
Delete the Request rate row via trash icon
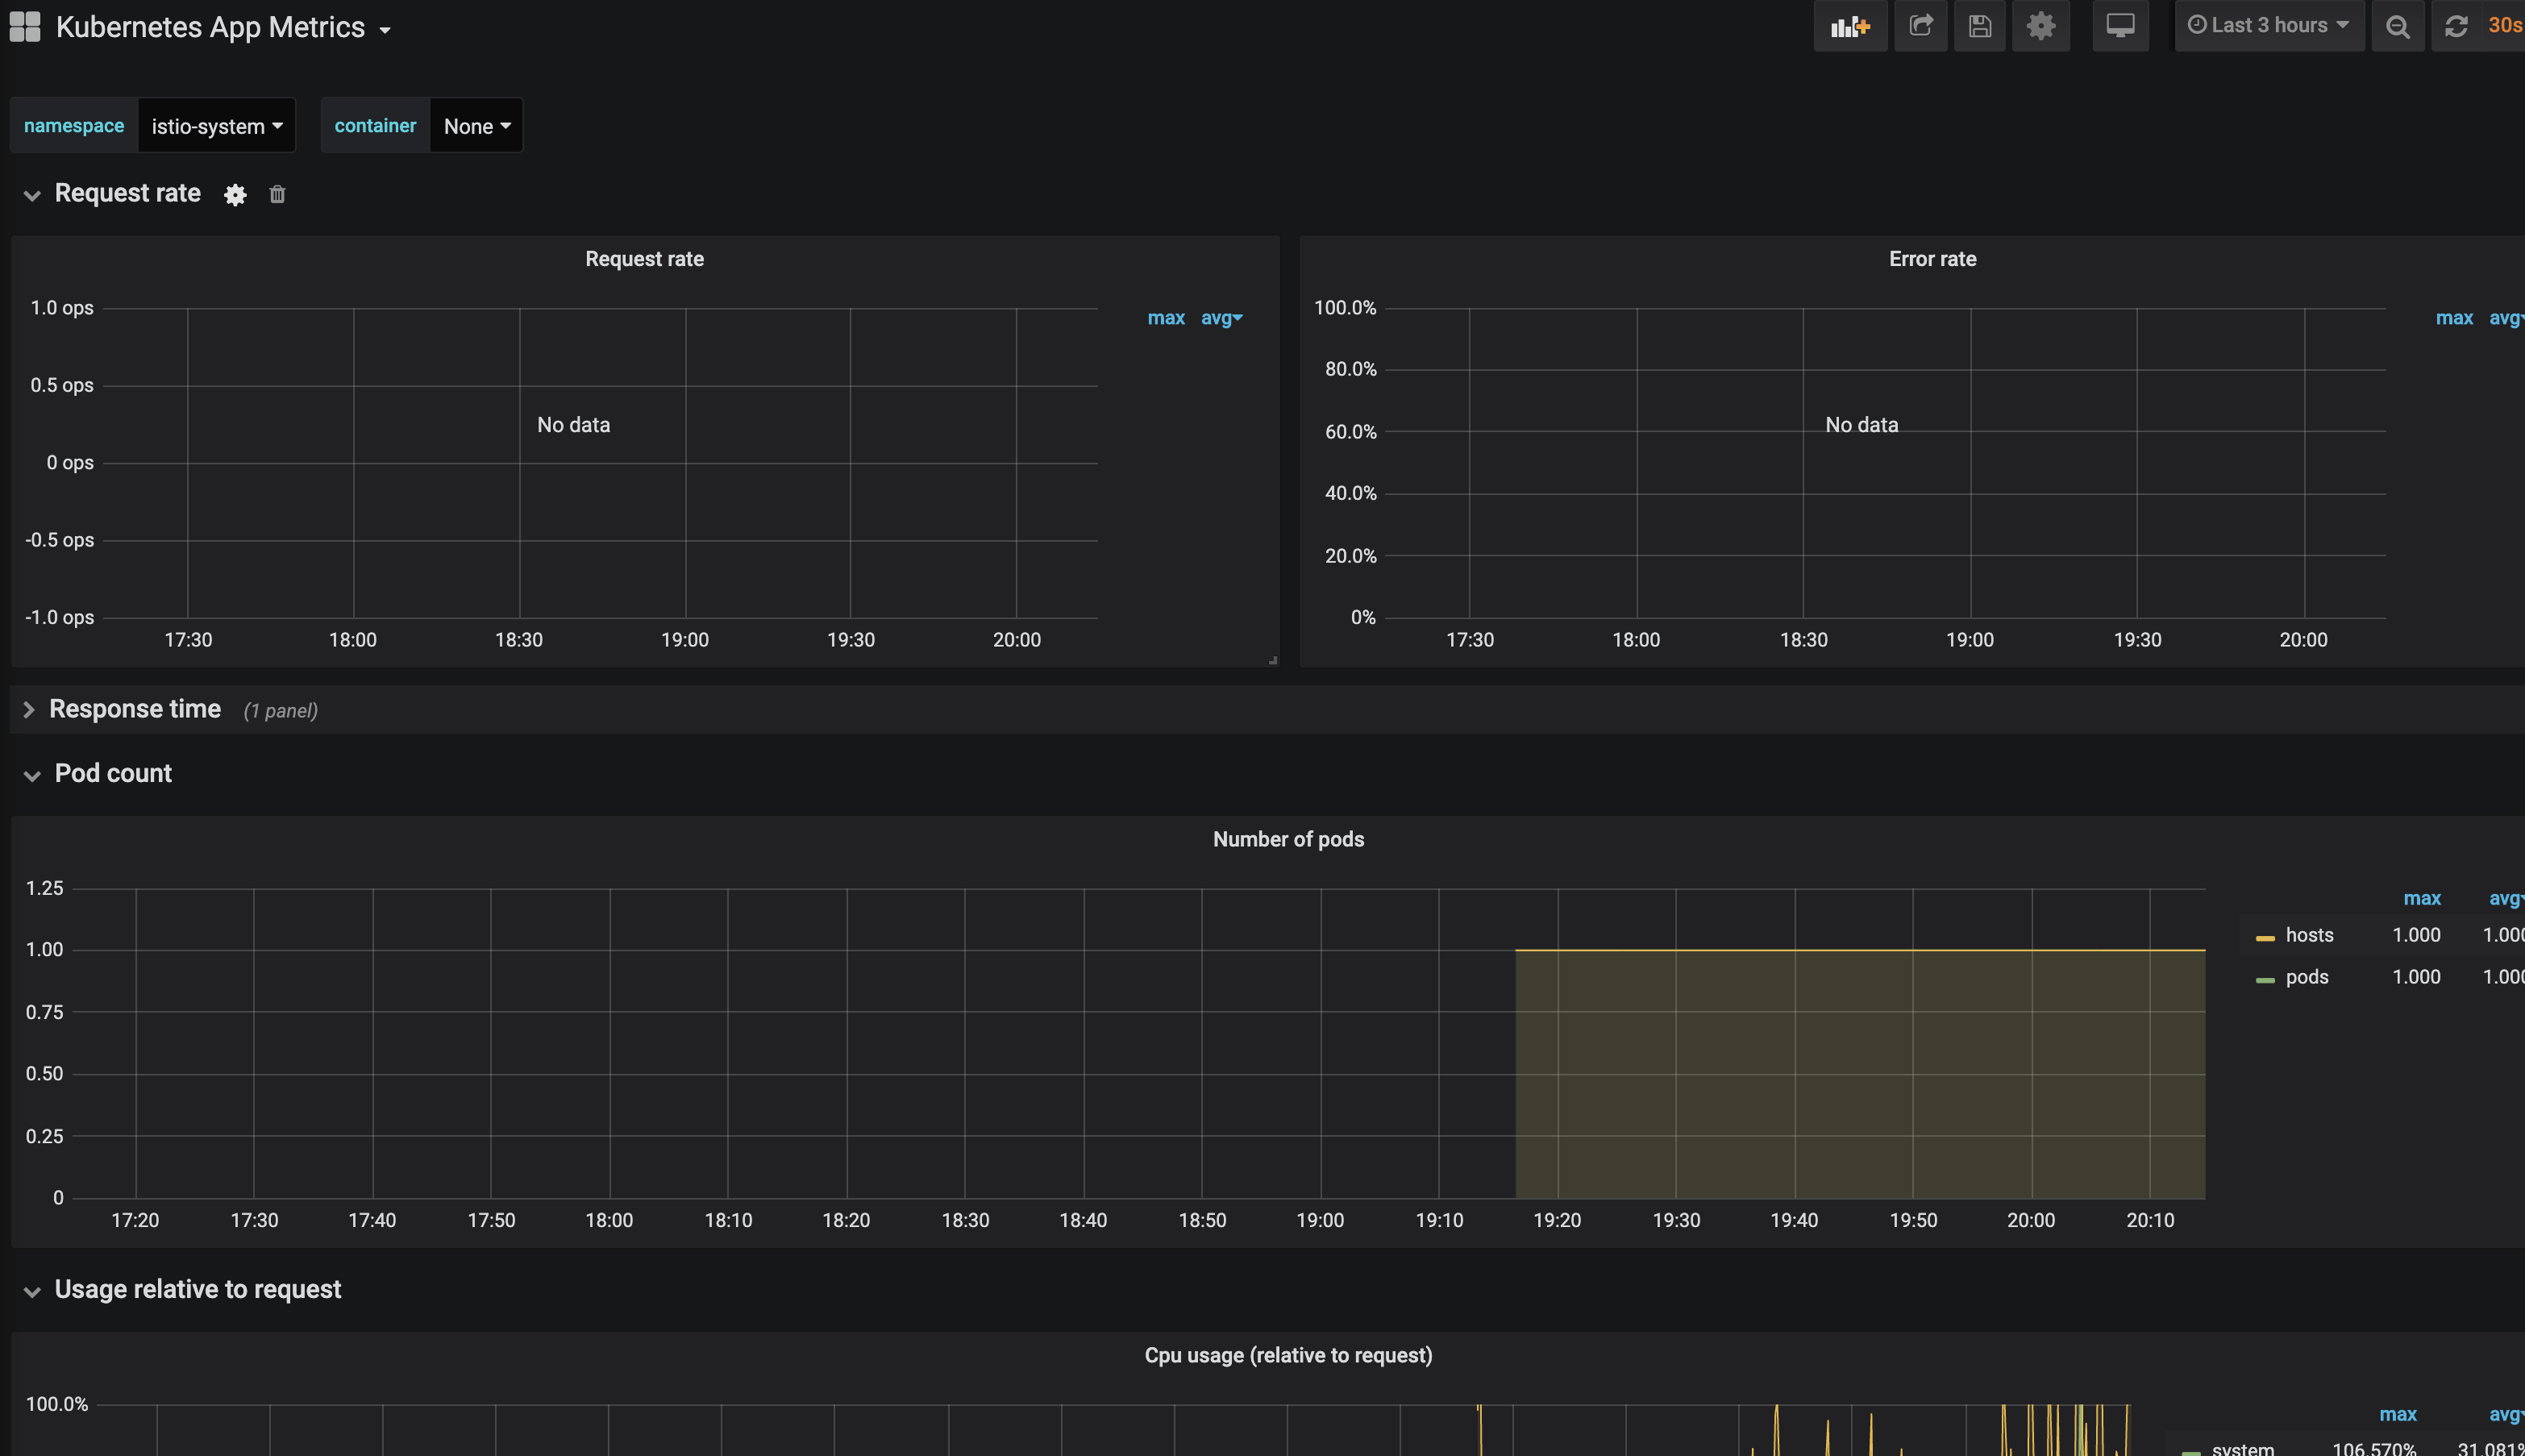pyautogui.click(x=277, y=194)
